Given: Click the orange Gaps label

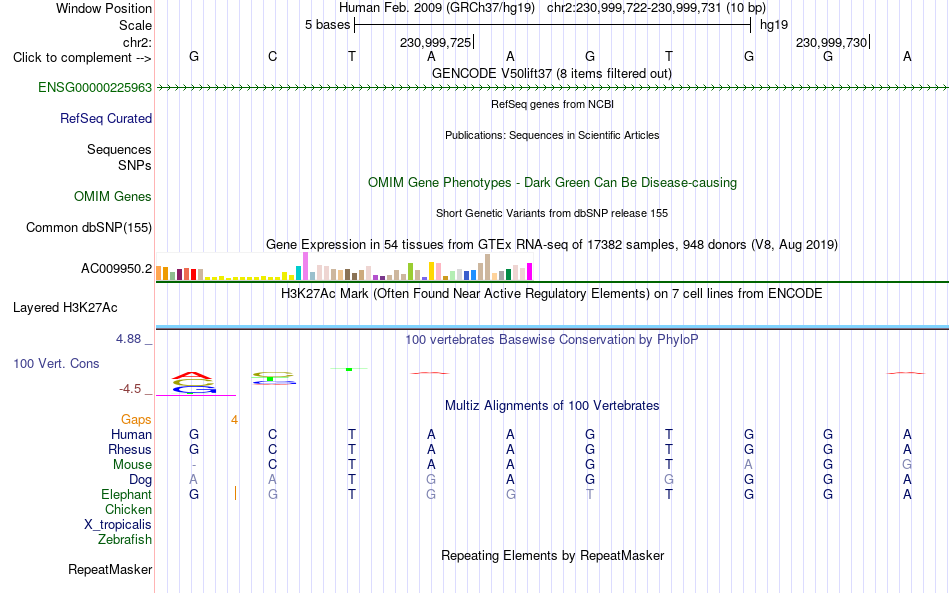Looking at the screenshot, I should [136, 419].
